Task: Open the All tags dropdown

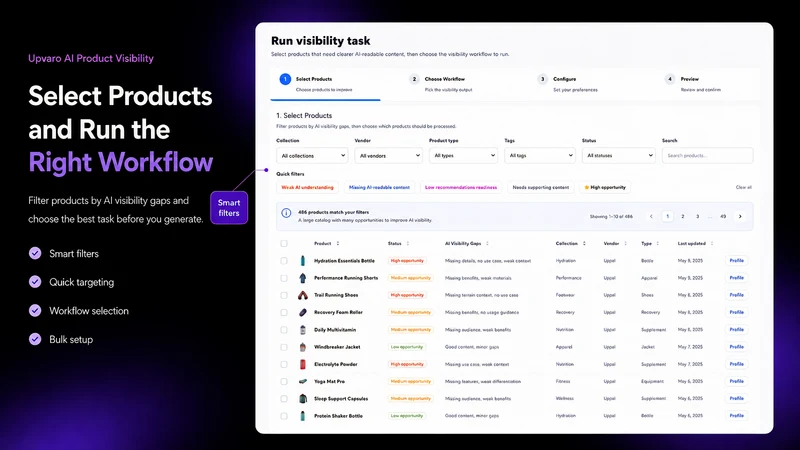Action: (x=539, y=156)
